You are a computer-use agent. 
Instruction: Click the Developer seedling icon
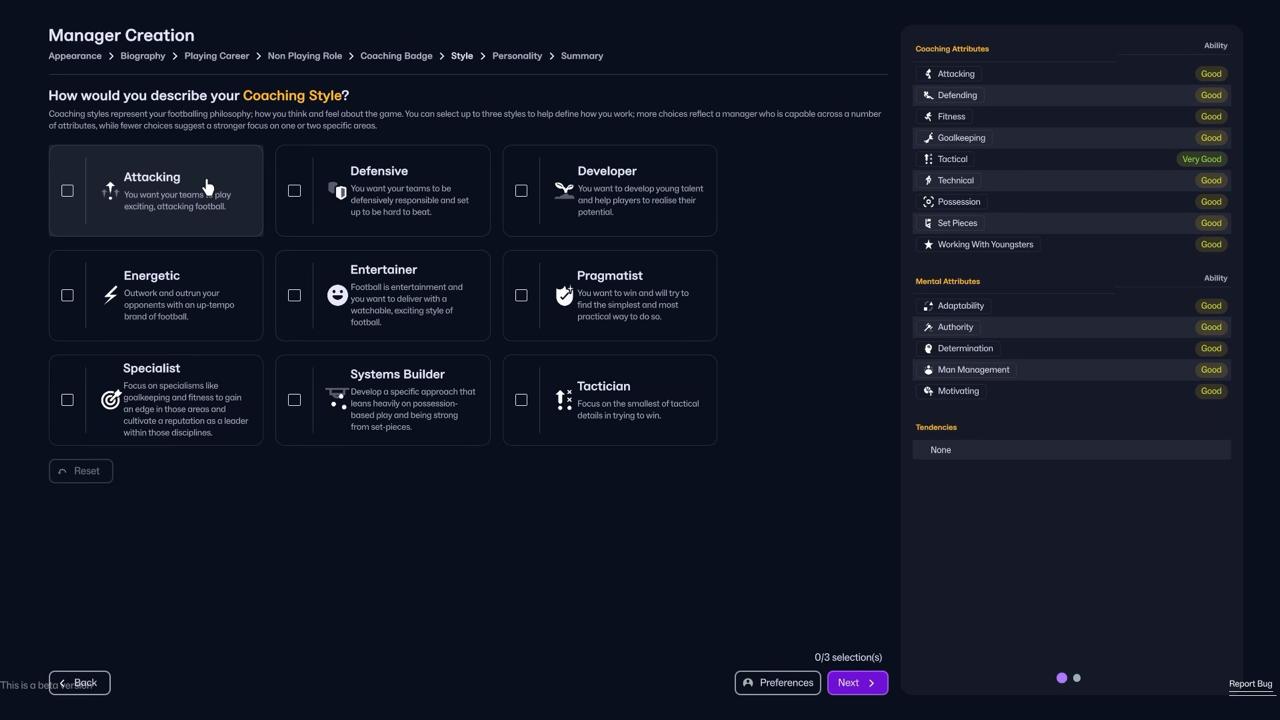coord(564,191)
